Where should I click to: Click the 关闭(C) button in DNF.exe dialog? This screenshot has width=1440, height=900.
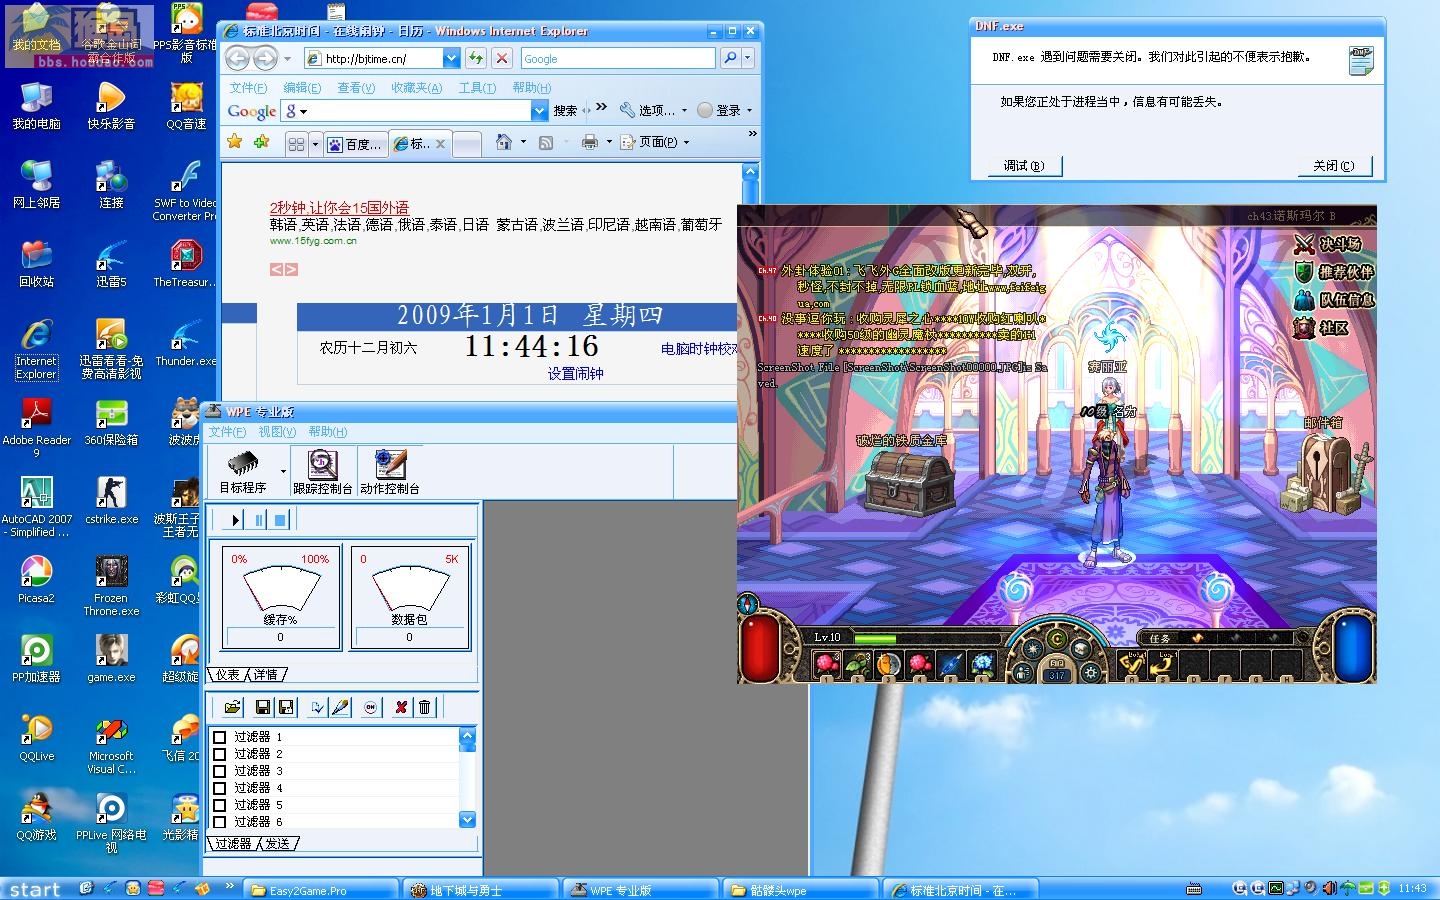(1333, 166)
